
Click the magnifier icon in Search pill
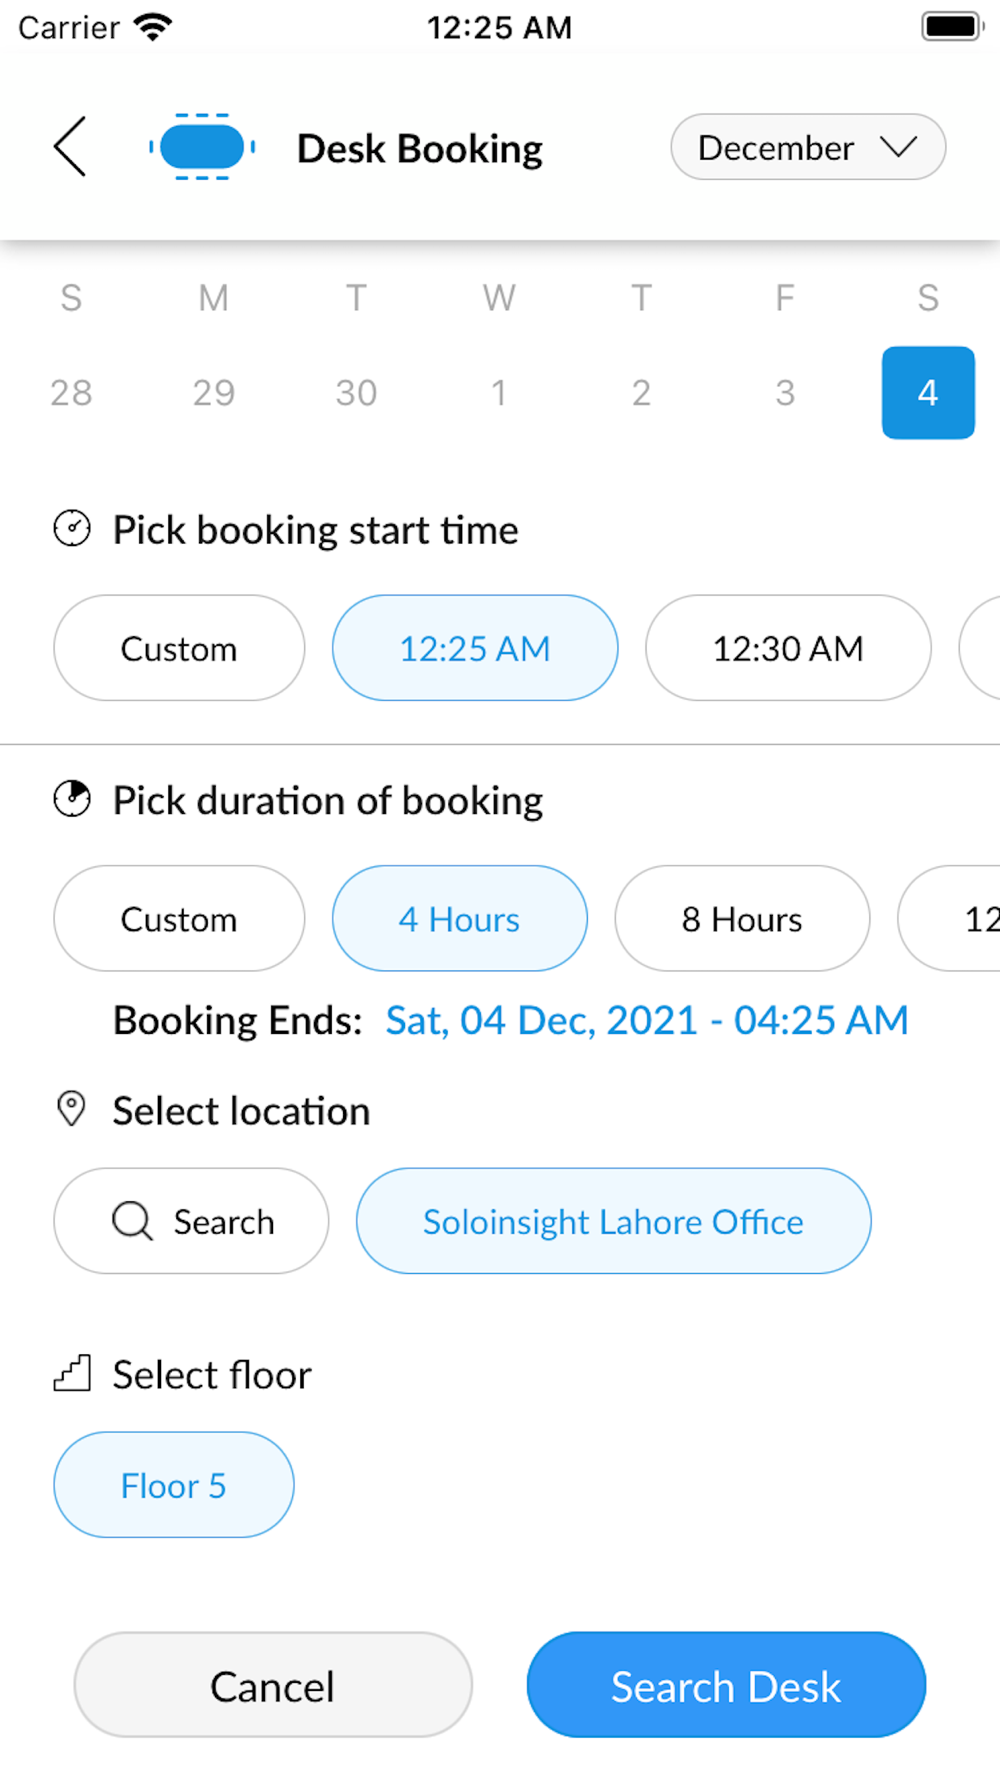(132, 1221)
